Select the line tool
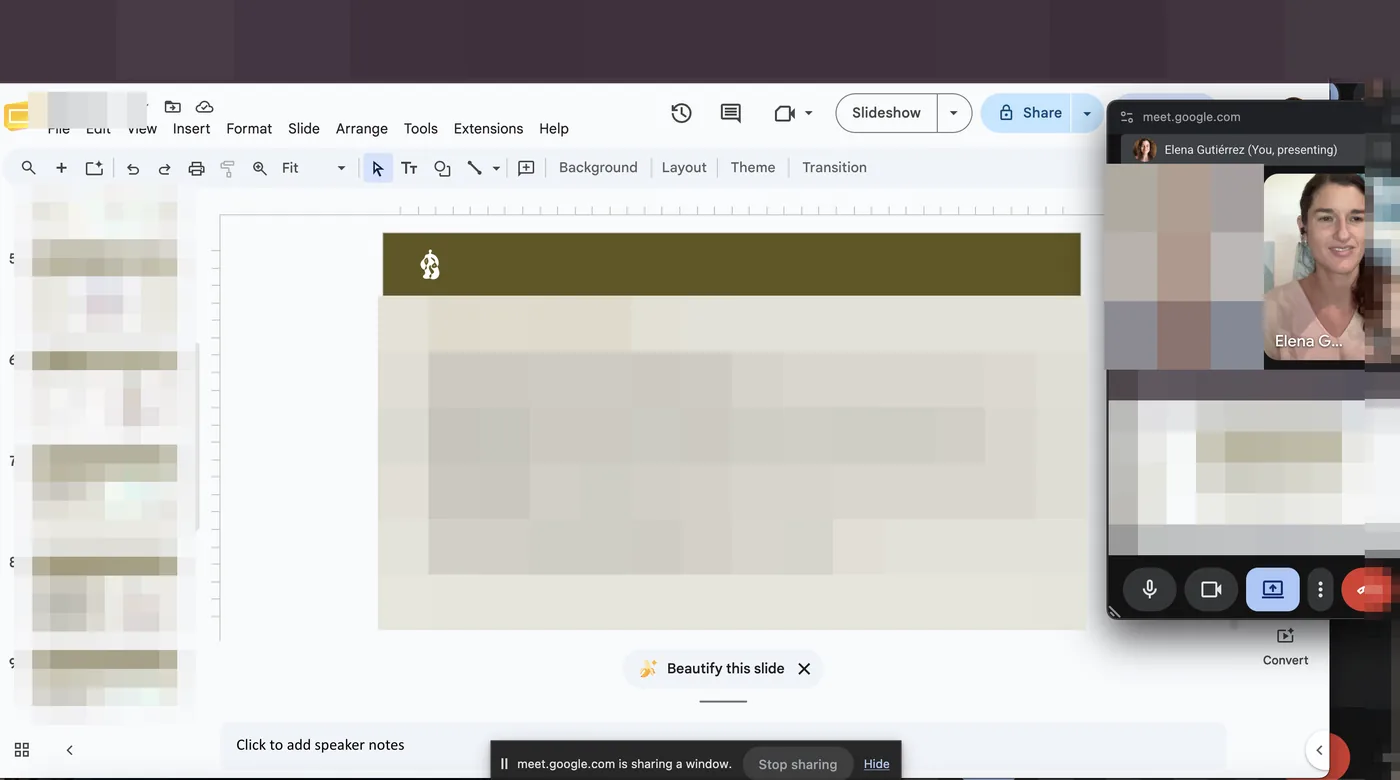This screenshot has height=780, width=1400. [475, 168]
